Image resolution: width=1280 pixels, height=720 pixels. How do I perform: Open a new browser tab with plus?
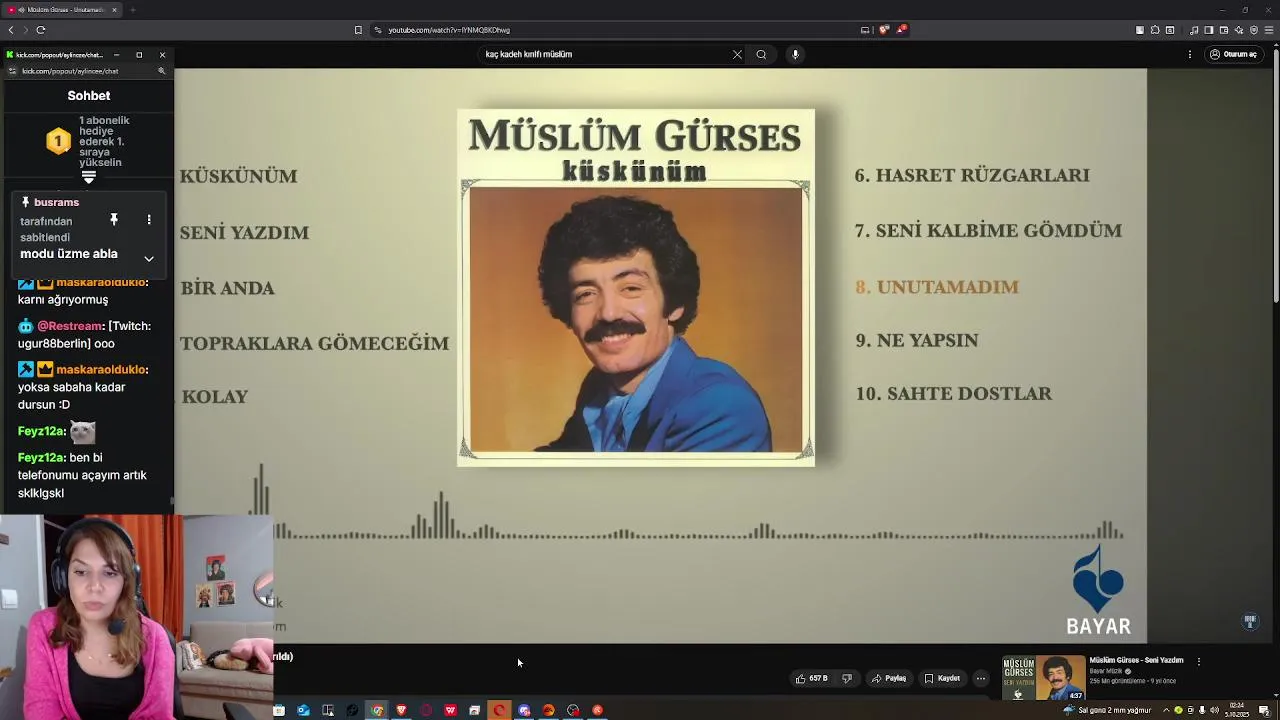132,10
